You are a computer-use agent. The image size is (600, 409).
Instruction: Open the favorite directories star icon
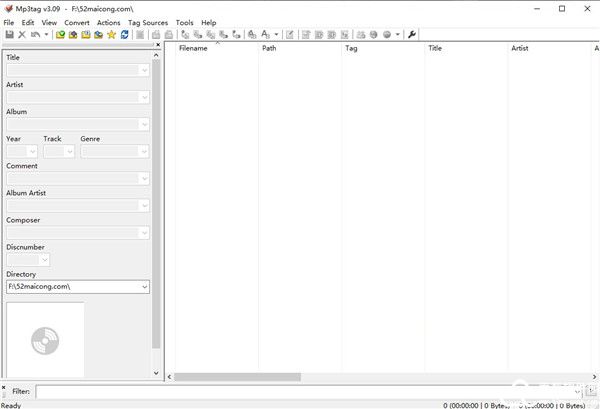[x=111, y=35]
